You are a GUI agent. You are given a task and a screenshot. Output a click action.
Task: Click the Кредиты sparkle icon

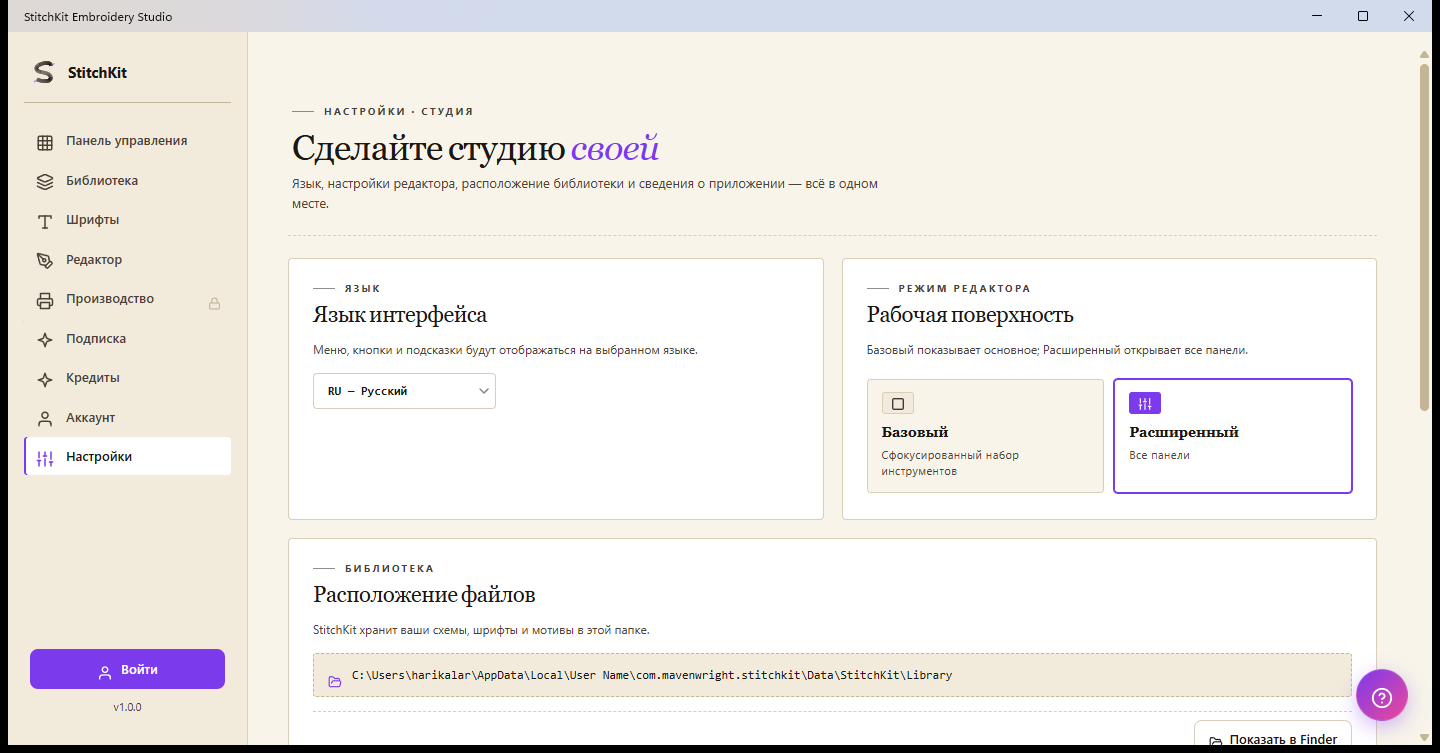click(45, 379)
